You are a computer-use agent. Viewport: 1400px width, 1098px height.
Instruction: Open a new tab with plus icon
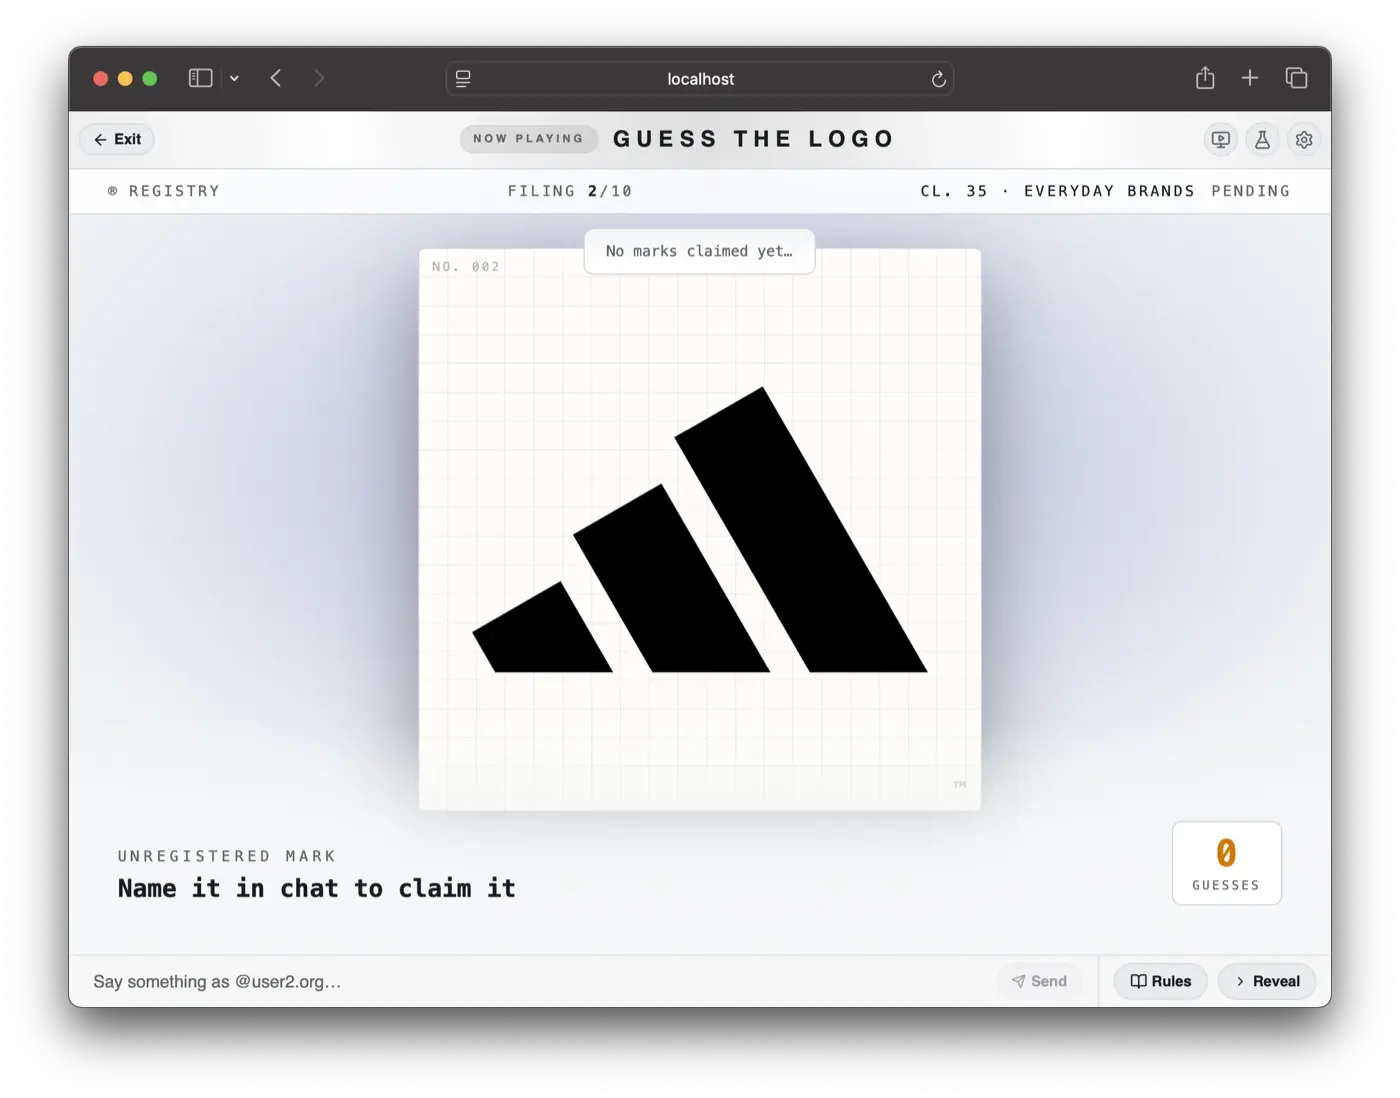(1250, 78)
